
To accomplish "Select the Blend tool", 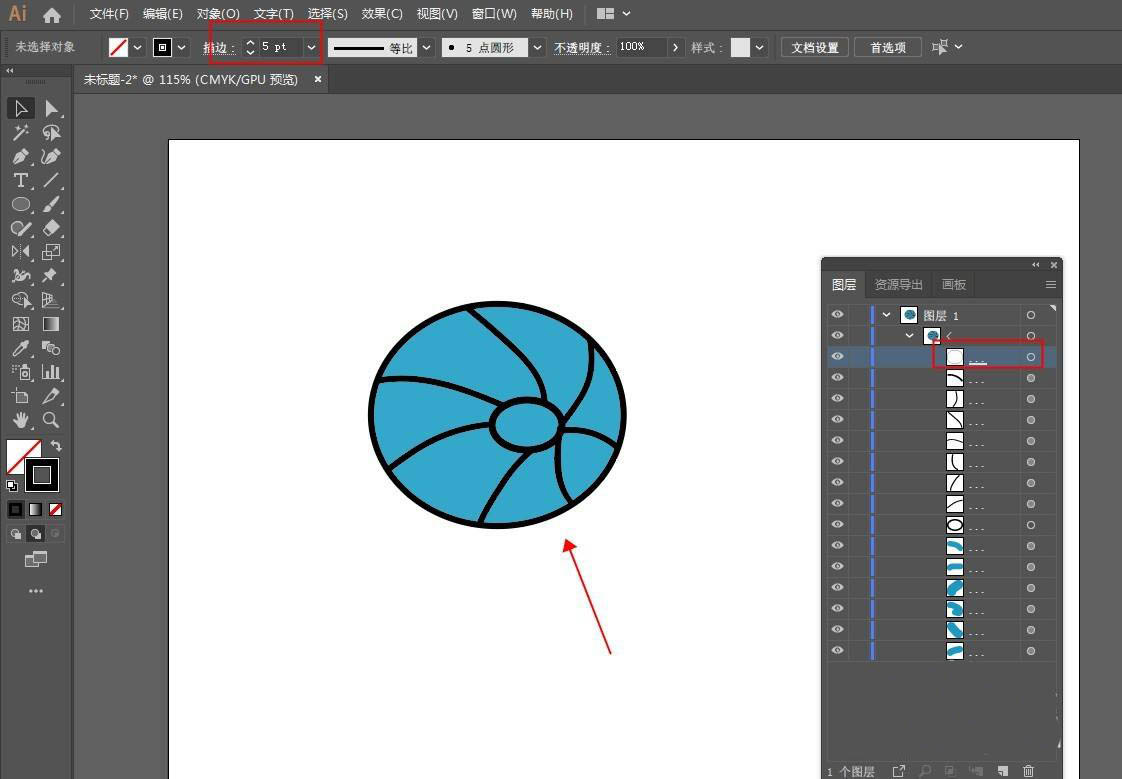I will tap(51, 348).
